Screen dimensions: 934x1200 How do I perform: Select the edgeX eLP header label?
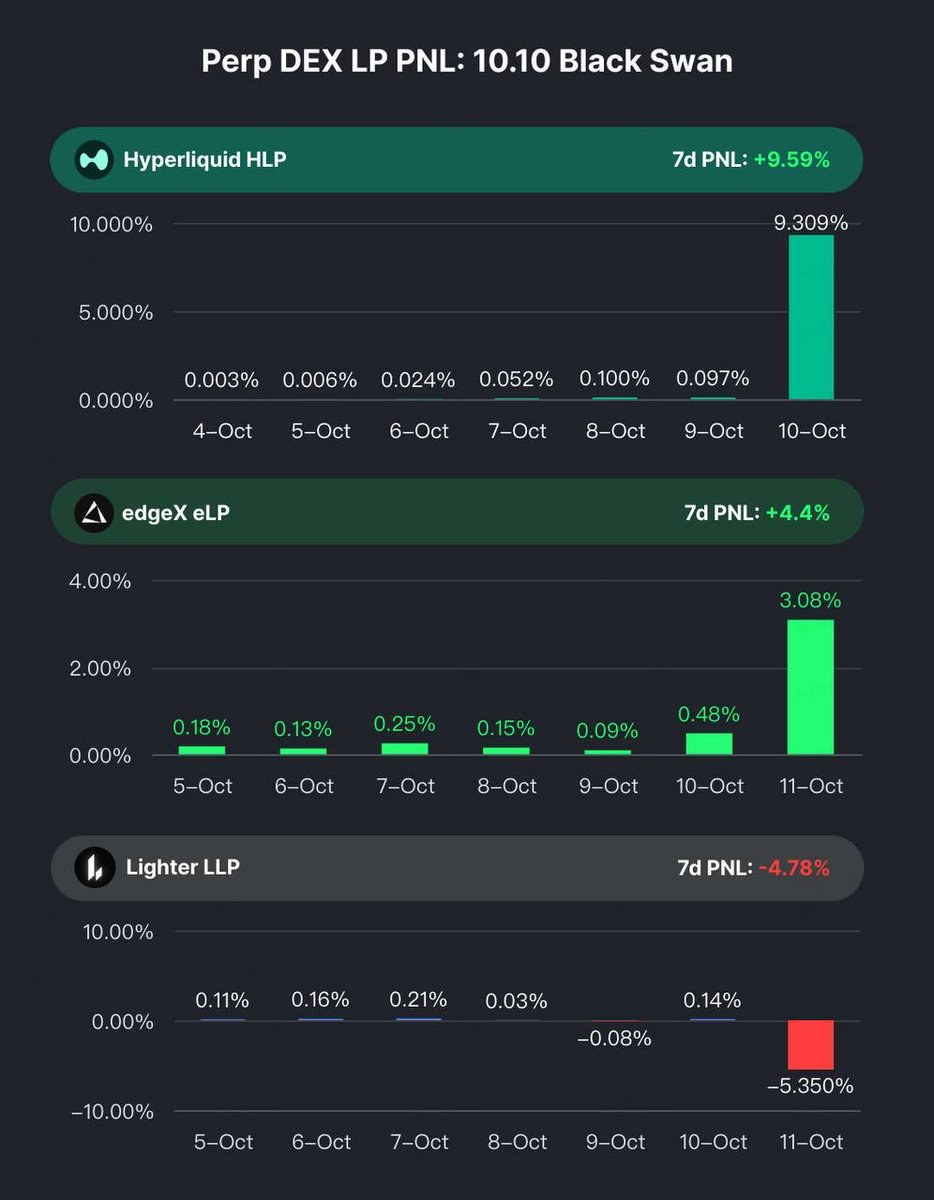(178, 513)
